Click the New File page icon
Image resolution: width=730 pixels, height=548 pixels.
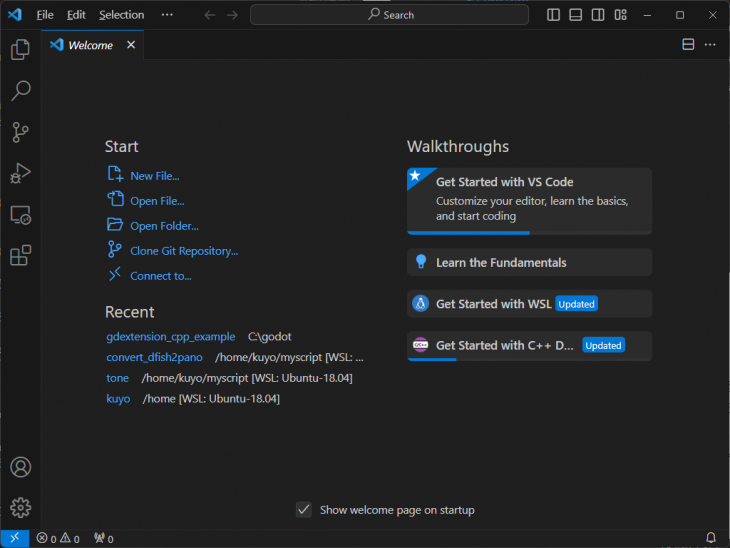pyautogui.click(x=115, y=174)
